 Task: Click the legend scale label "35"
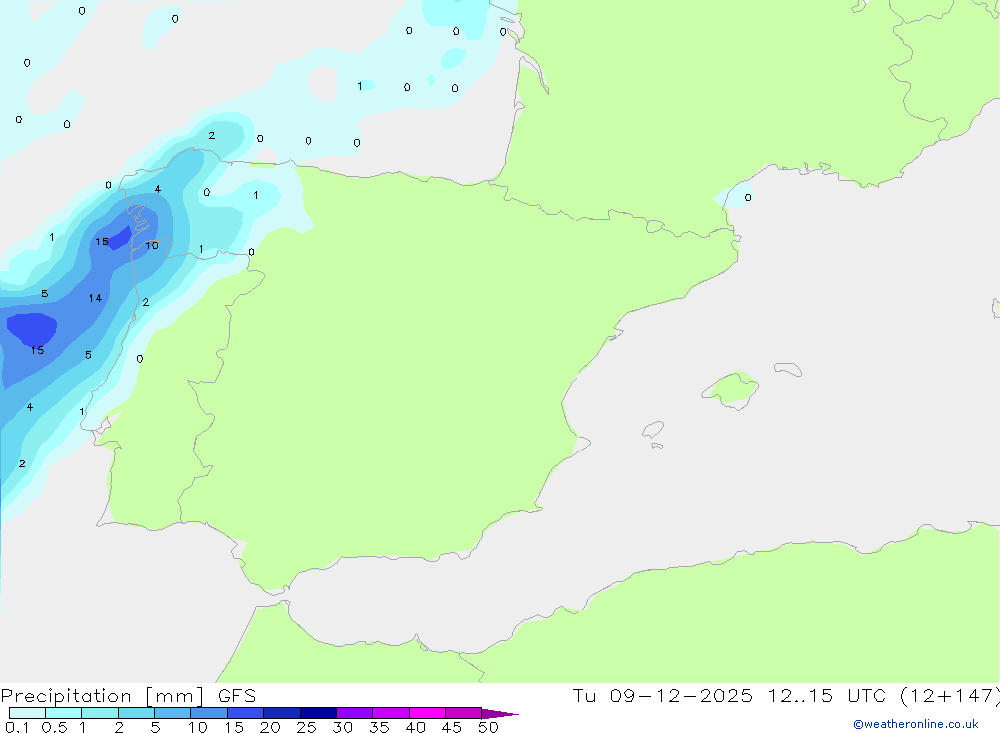pyautogui.click(x=379, y=727)
